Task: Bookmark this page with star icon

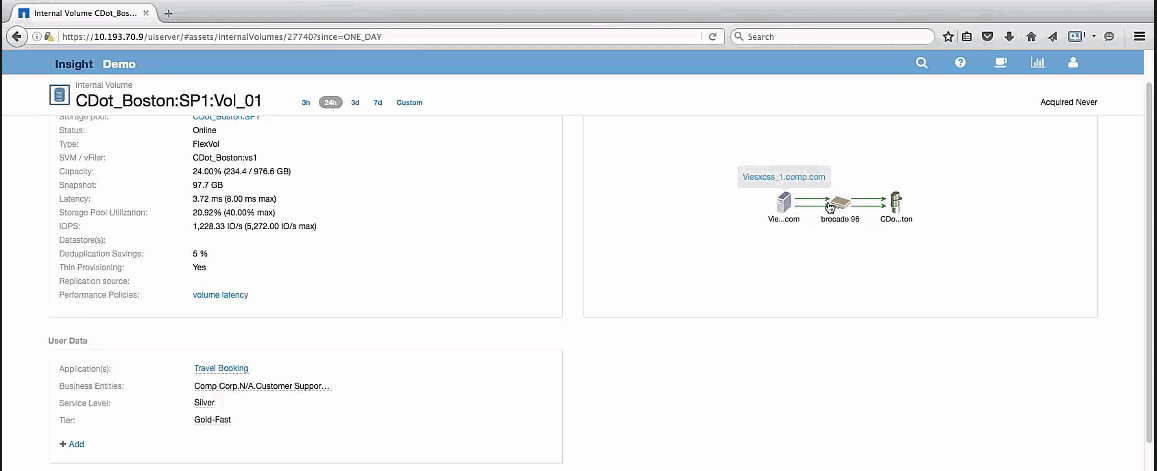Action: click(x=949, y=36)
